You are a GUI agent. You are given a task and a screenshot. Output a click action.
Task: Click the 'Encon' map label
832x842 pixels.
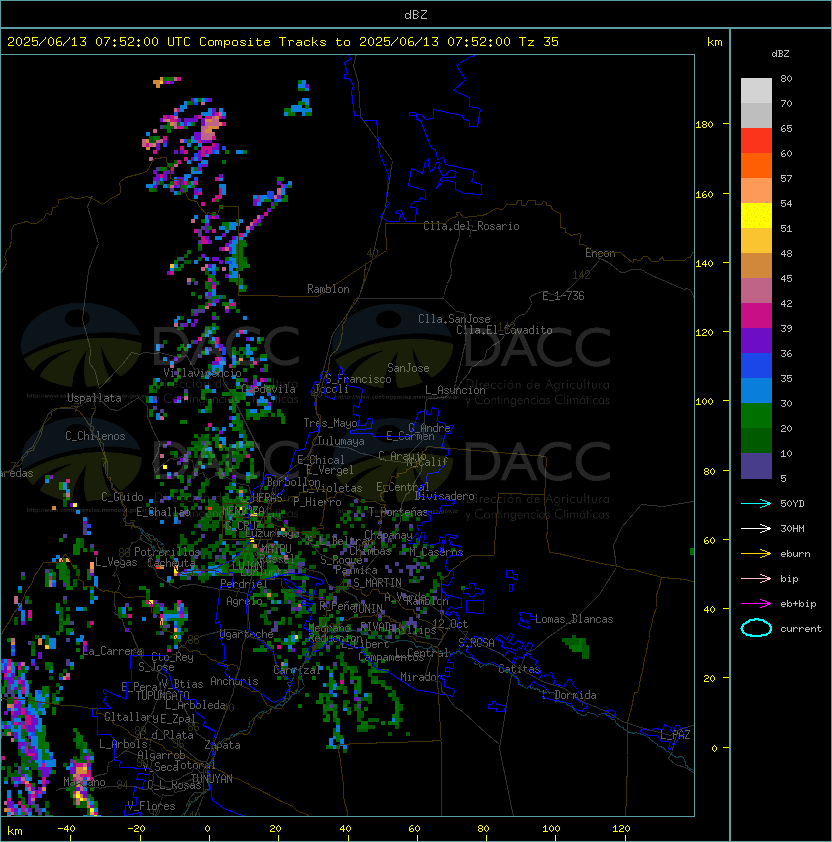pyautogui.click(x=600, y=253)
